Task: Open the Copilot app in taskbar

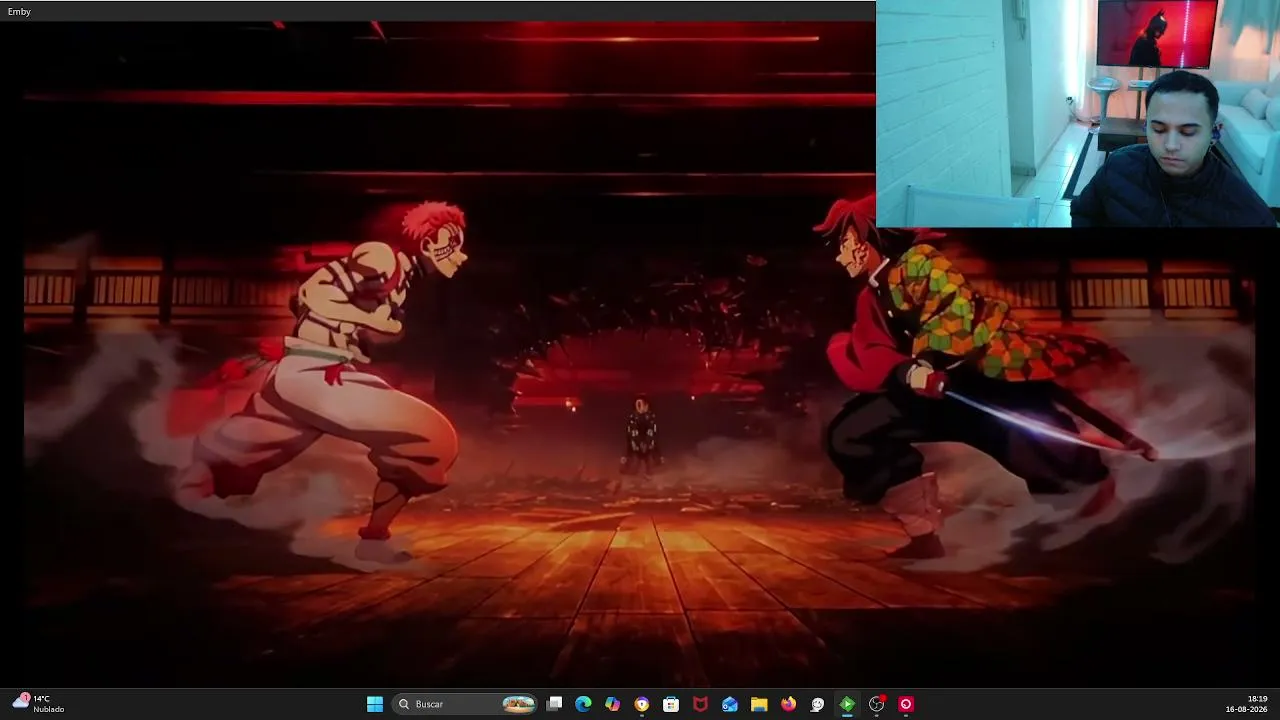Action: coord(613,704)
